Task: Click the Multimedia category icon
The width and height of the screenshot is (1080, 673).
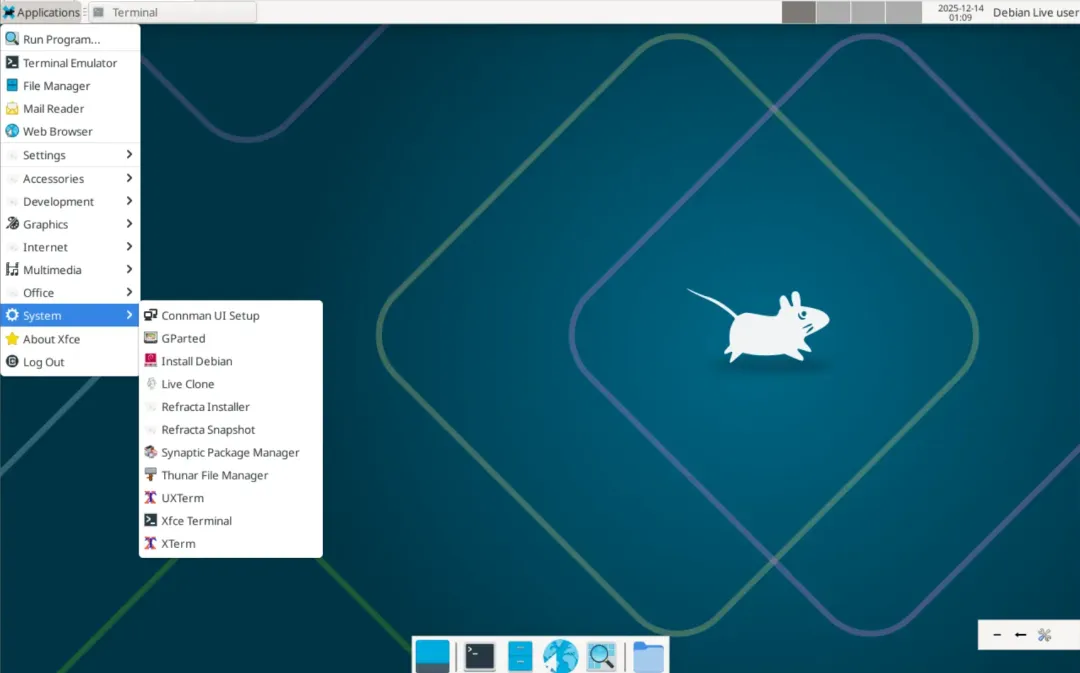Action: pyautogui.click(x=12, y=269)
